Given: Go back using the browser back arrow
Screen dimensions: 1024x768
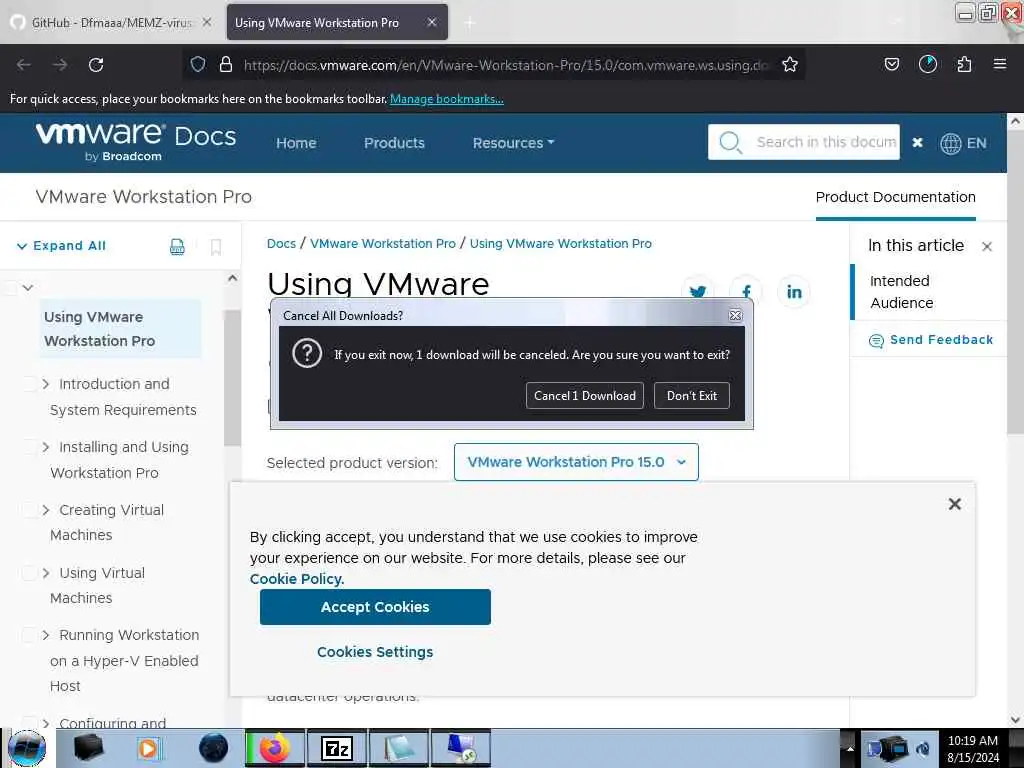Looking at the screenshot, I should coord(24,65).
